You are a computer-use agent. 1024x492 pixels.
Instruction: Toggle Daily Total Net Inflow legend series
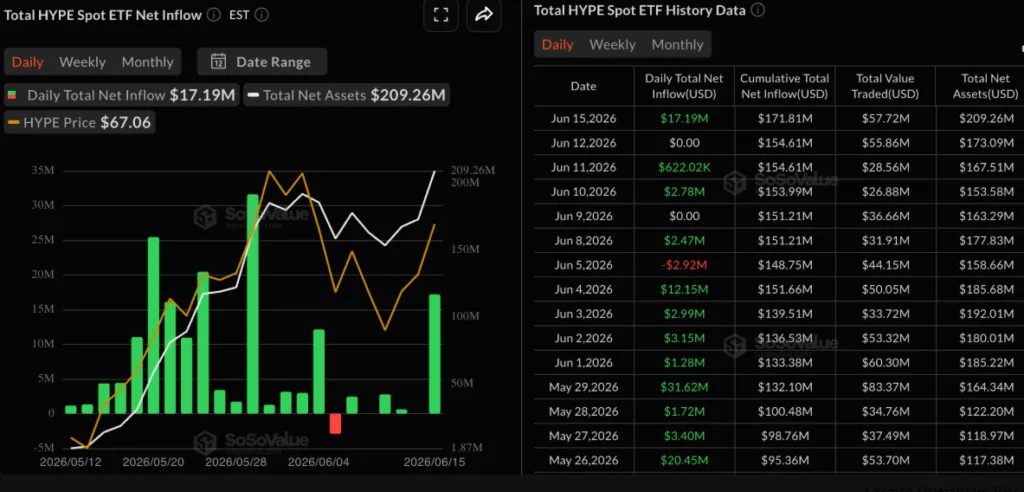coord(122,95)
